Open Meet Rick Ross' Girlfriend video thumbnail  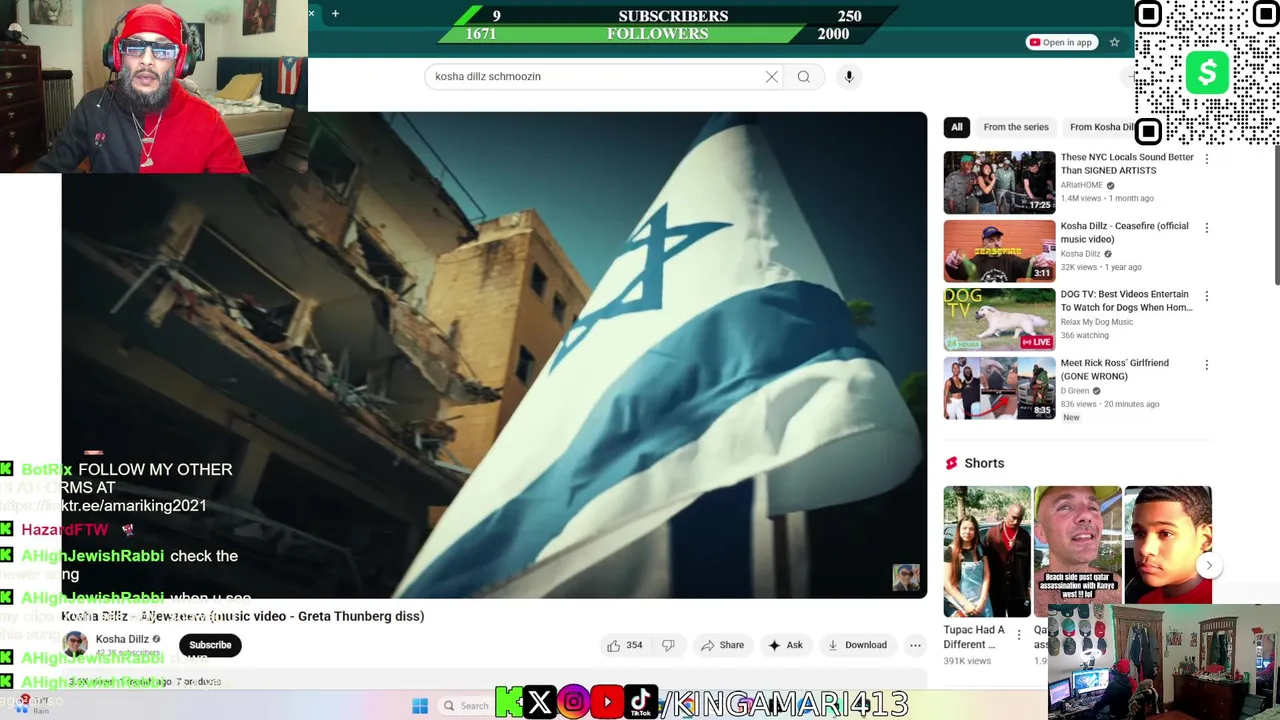[999, 388]
